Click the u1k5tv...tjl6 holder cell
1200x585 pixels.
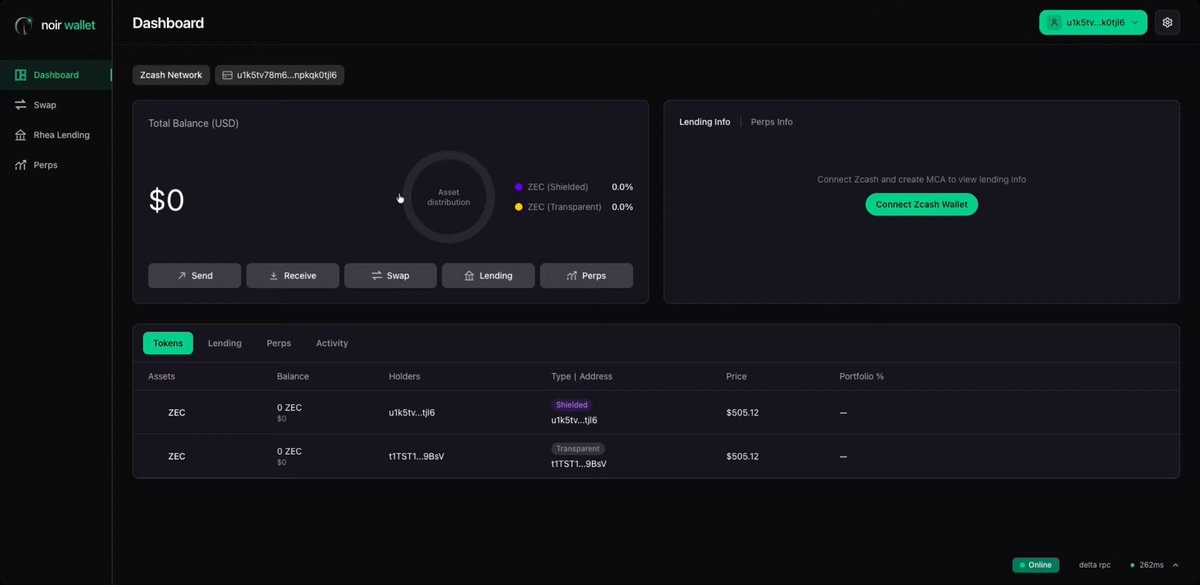(412, 412)
